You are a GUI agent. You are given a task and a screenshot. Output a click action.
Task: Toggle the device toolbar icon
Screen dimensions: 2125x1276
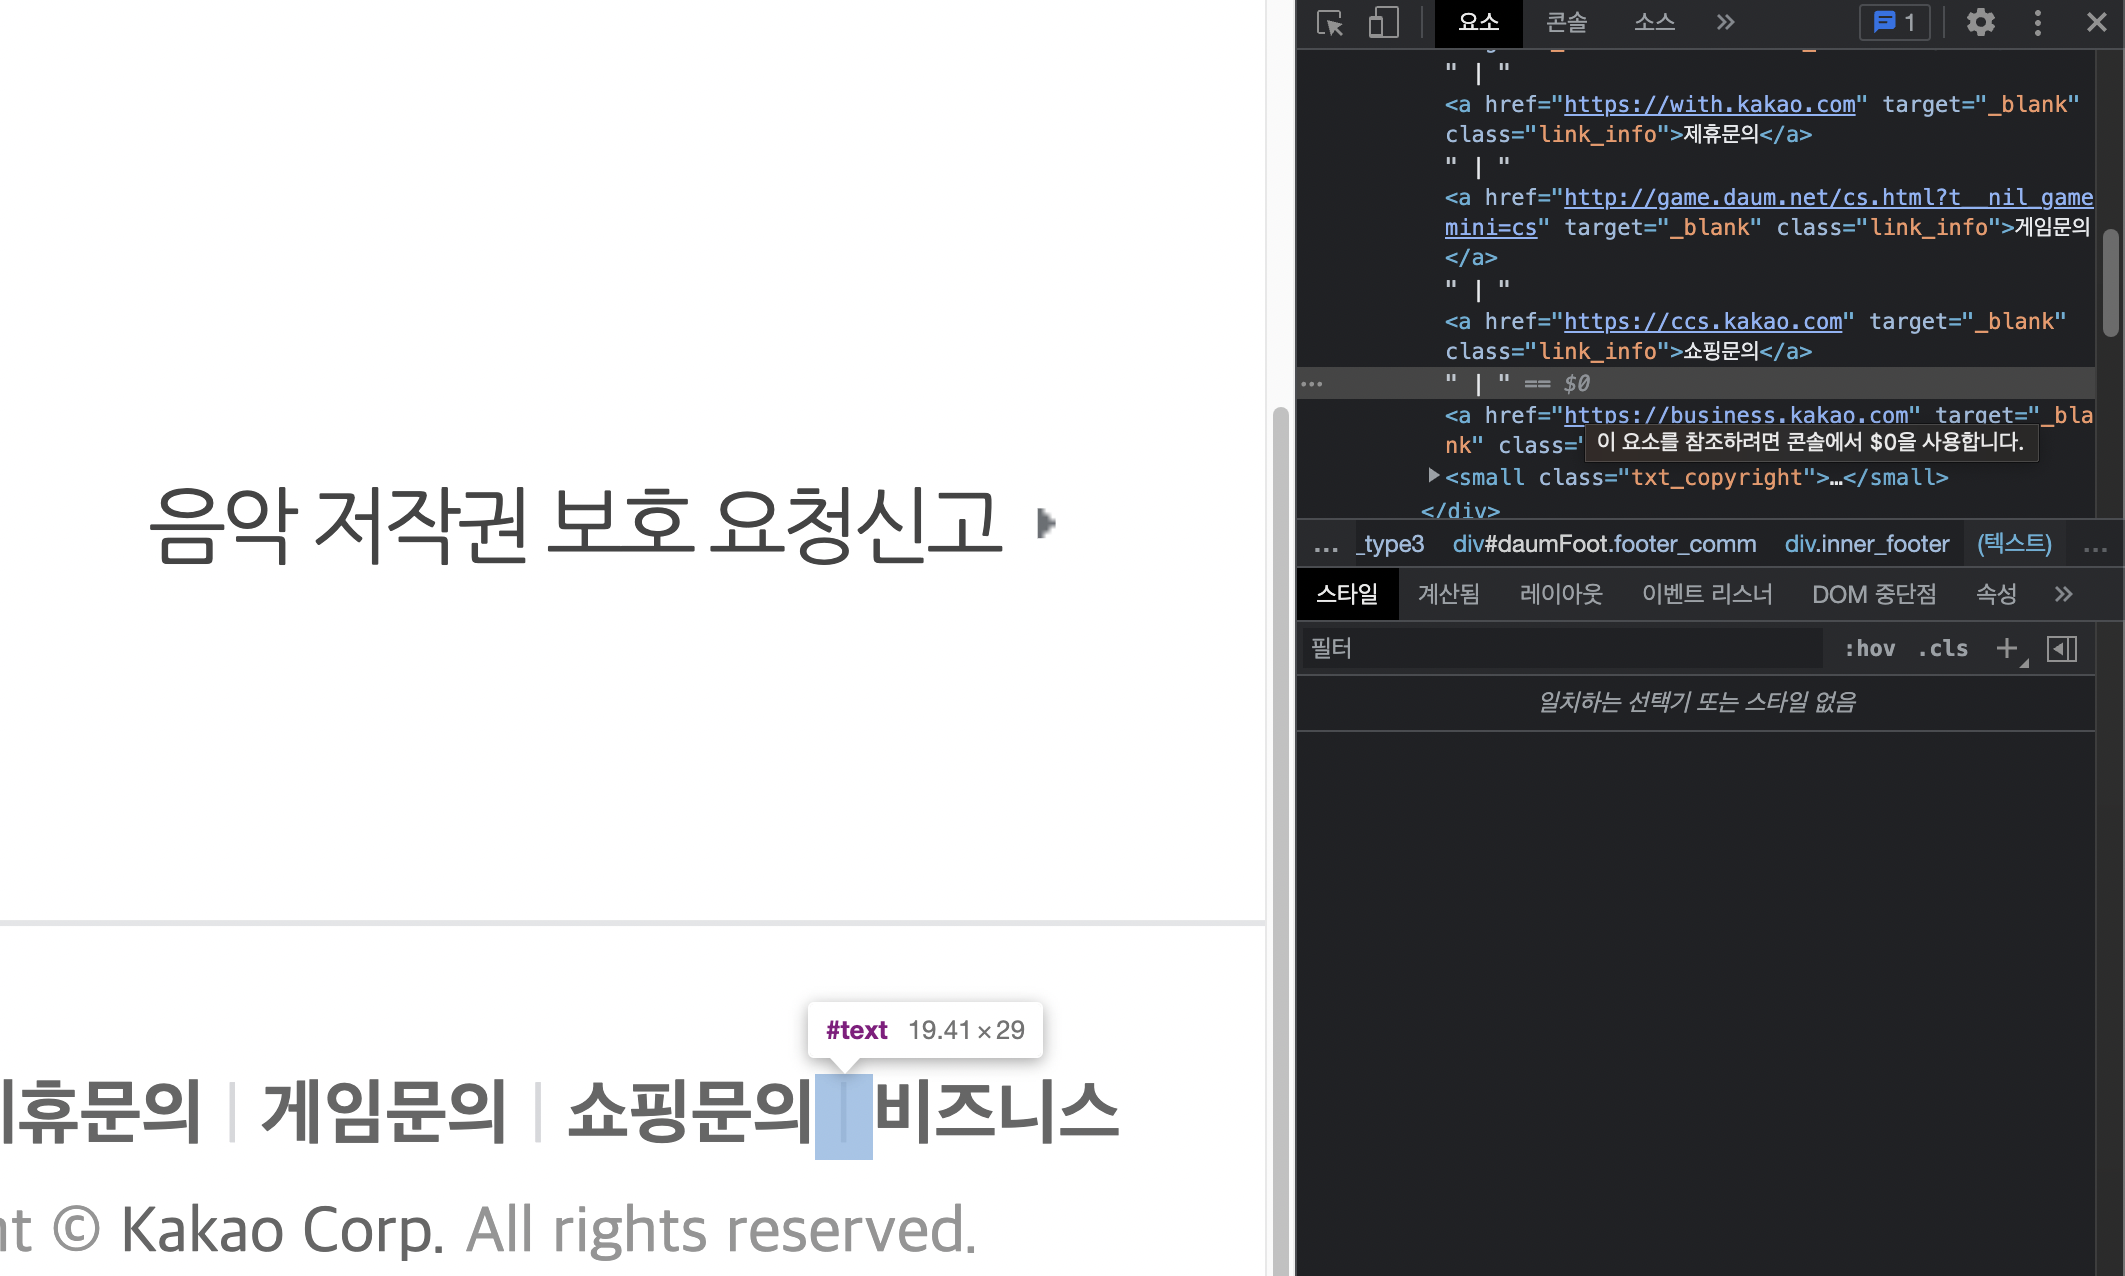pyautogui.click(x=1383, y=22)
